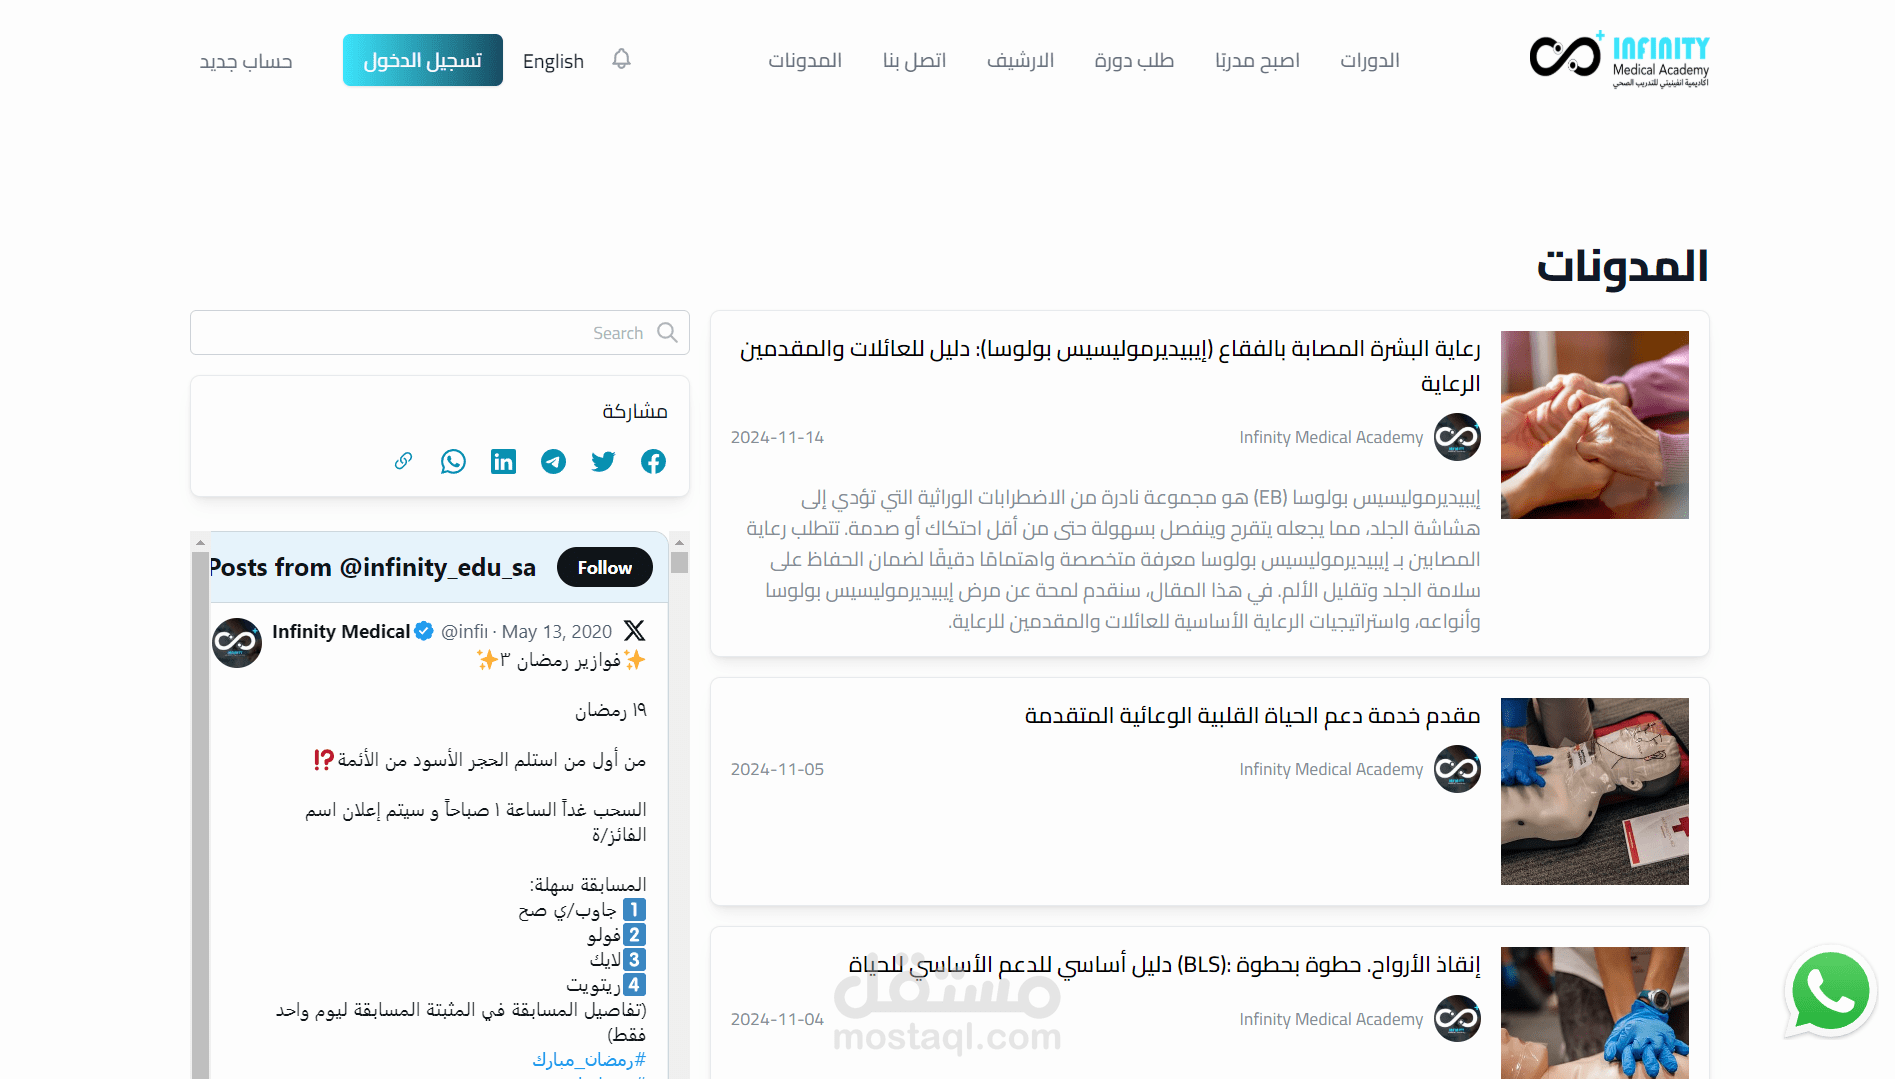Screen dimensions: 1895x1079
Task: Open the advanced cardiac life support article title
Action: [x=1252, y=715]
